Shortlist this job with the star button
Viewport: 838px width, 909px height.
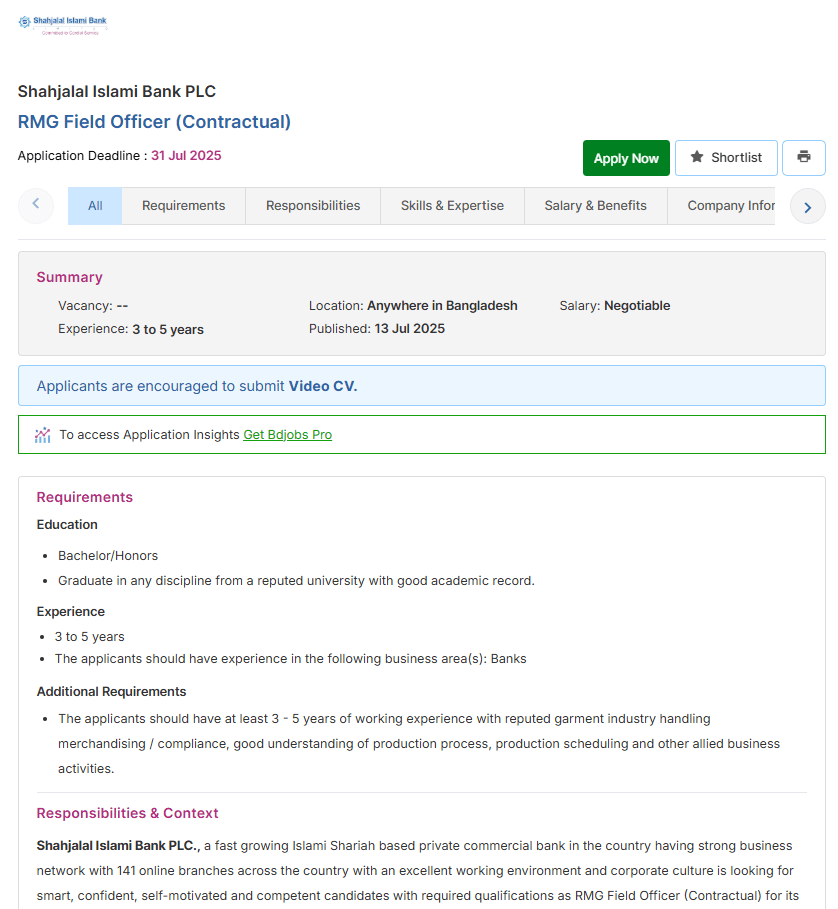pos(726,158)
